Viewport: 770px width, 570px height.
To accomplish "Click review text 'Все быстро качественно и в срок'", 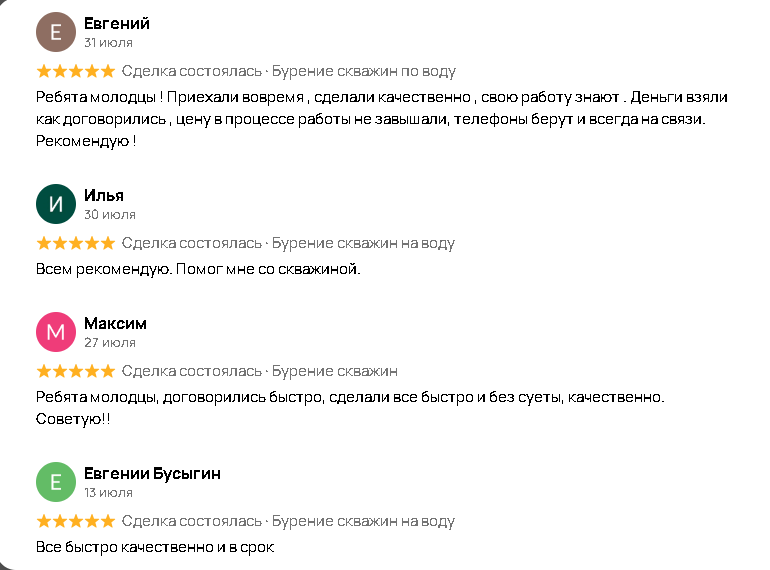I will point(154,547).
